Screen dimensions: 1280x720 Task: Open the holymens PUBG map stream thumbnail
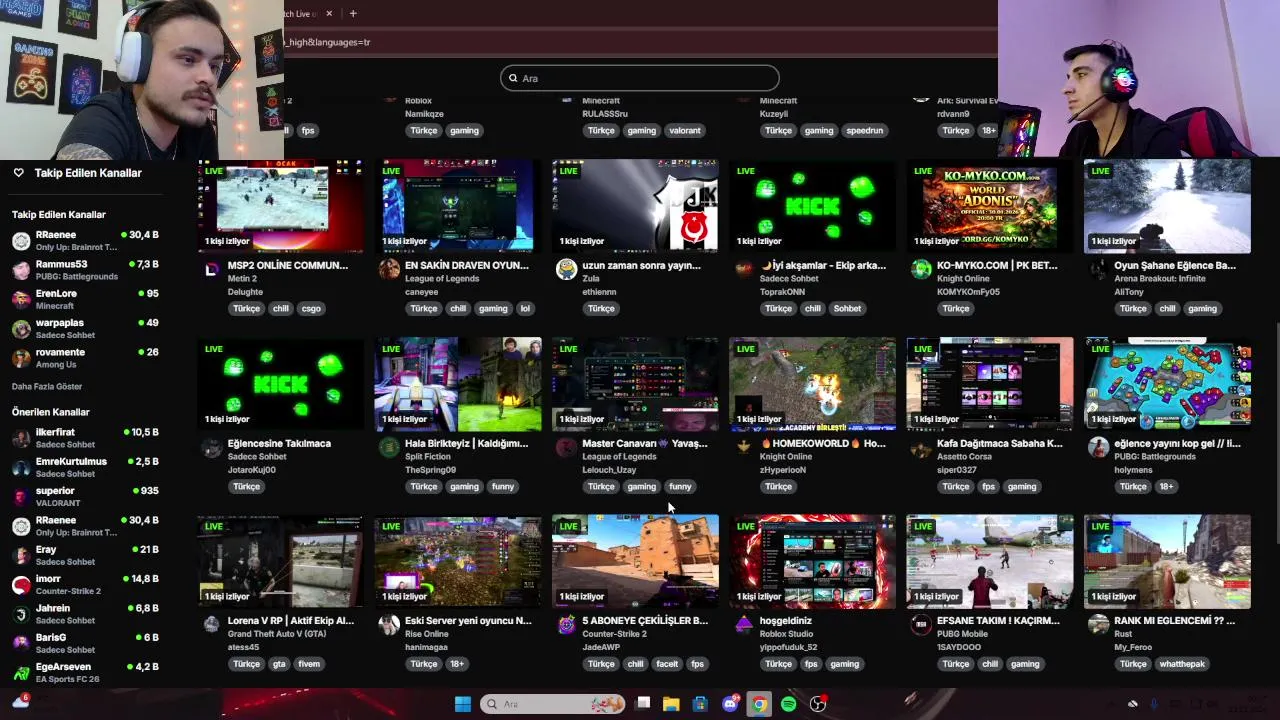1167,384
